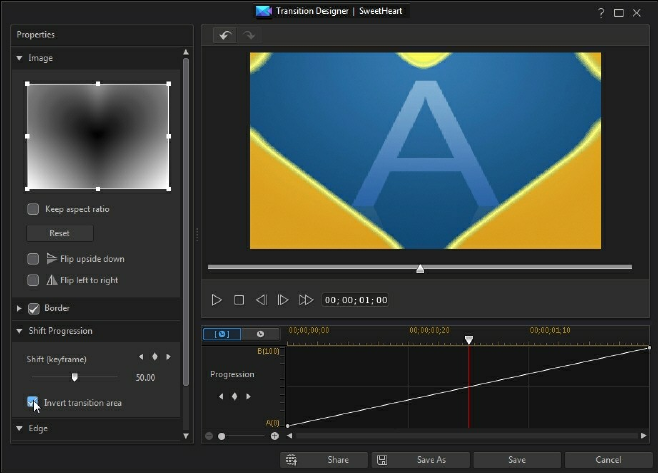Jump to next Progression keyframe
Image resolution: width=658 pixels, height=473 pixels.
point(248,396)
